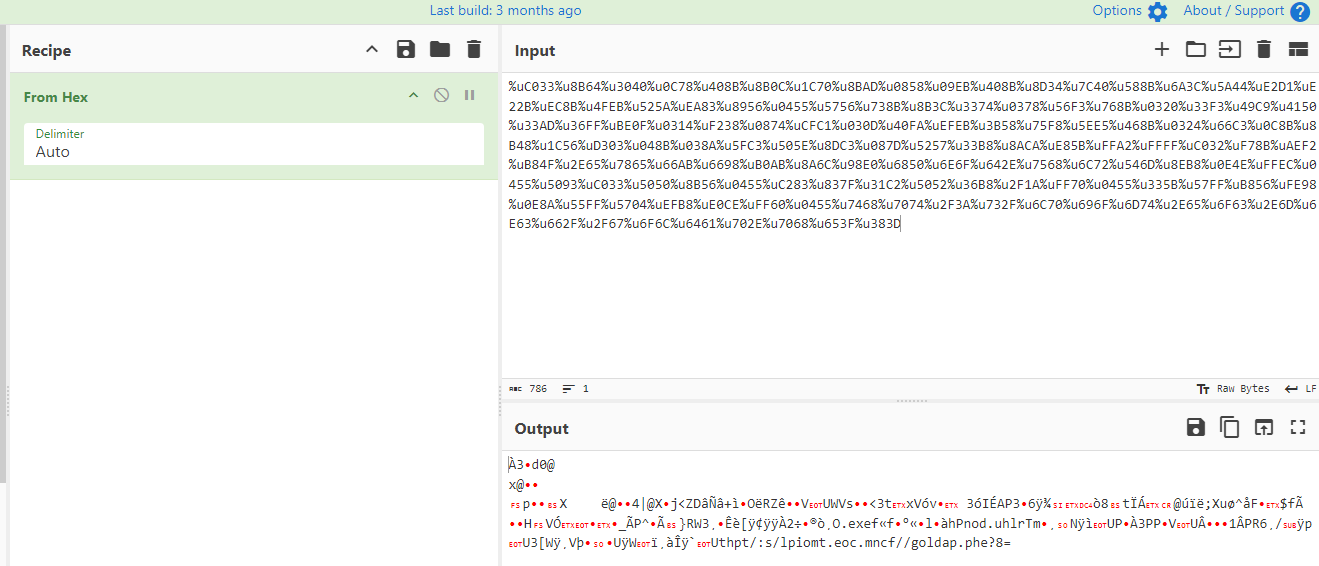Collapse the From Hex operation arguments
Screen dimensions: 1319x566
[x=413, y=96]
